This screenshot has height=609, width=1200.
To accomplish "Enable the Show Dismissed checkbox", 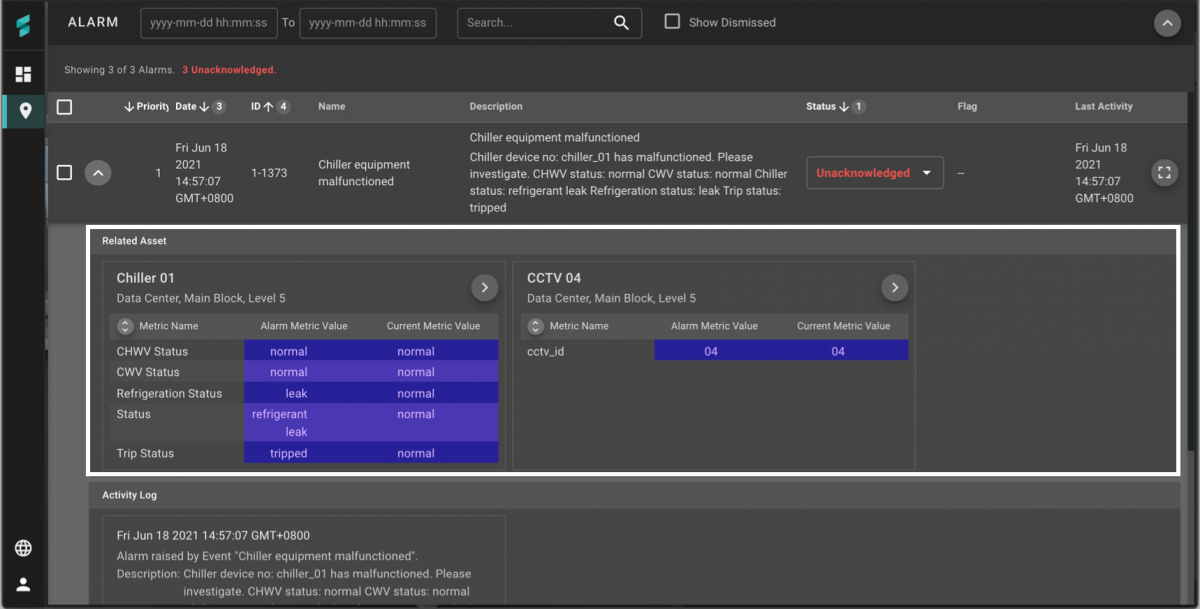I will [672, 21].
